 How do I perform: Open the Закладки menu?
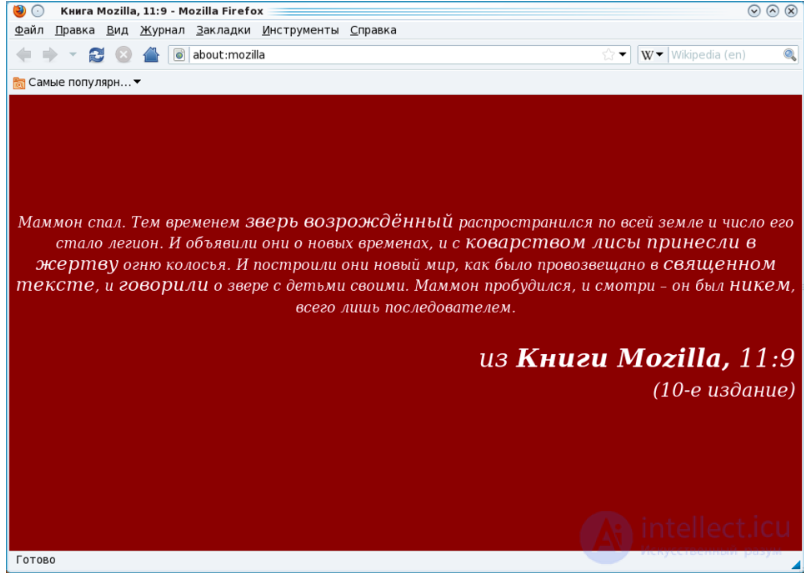tap(223, 30)
